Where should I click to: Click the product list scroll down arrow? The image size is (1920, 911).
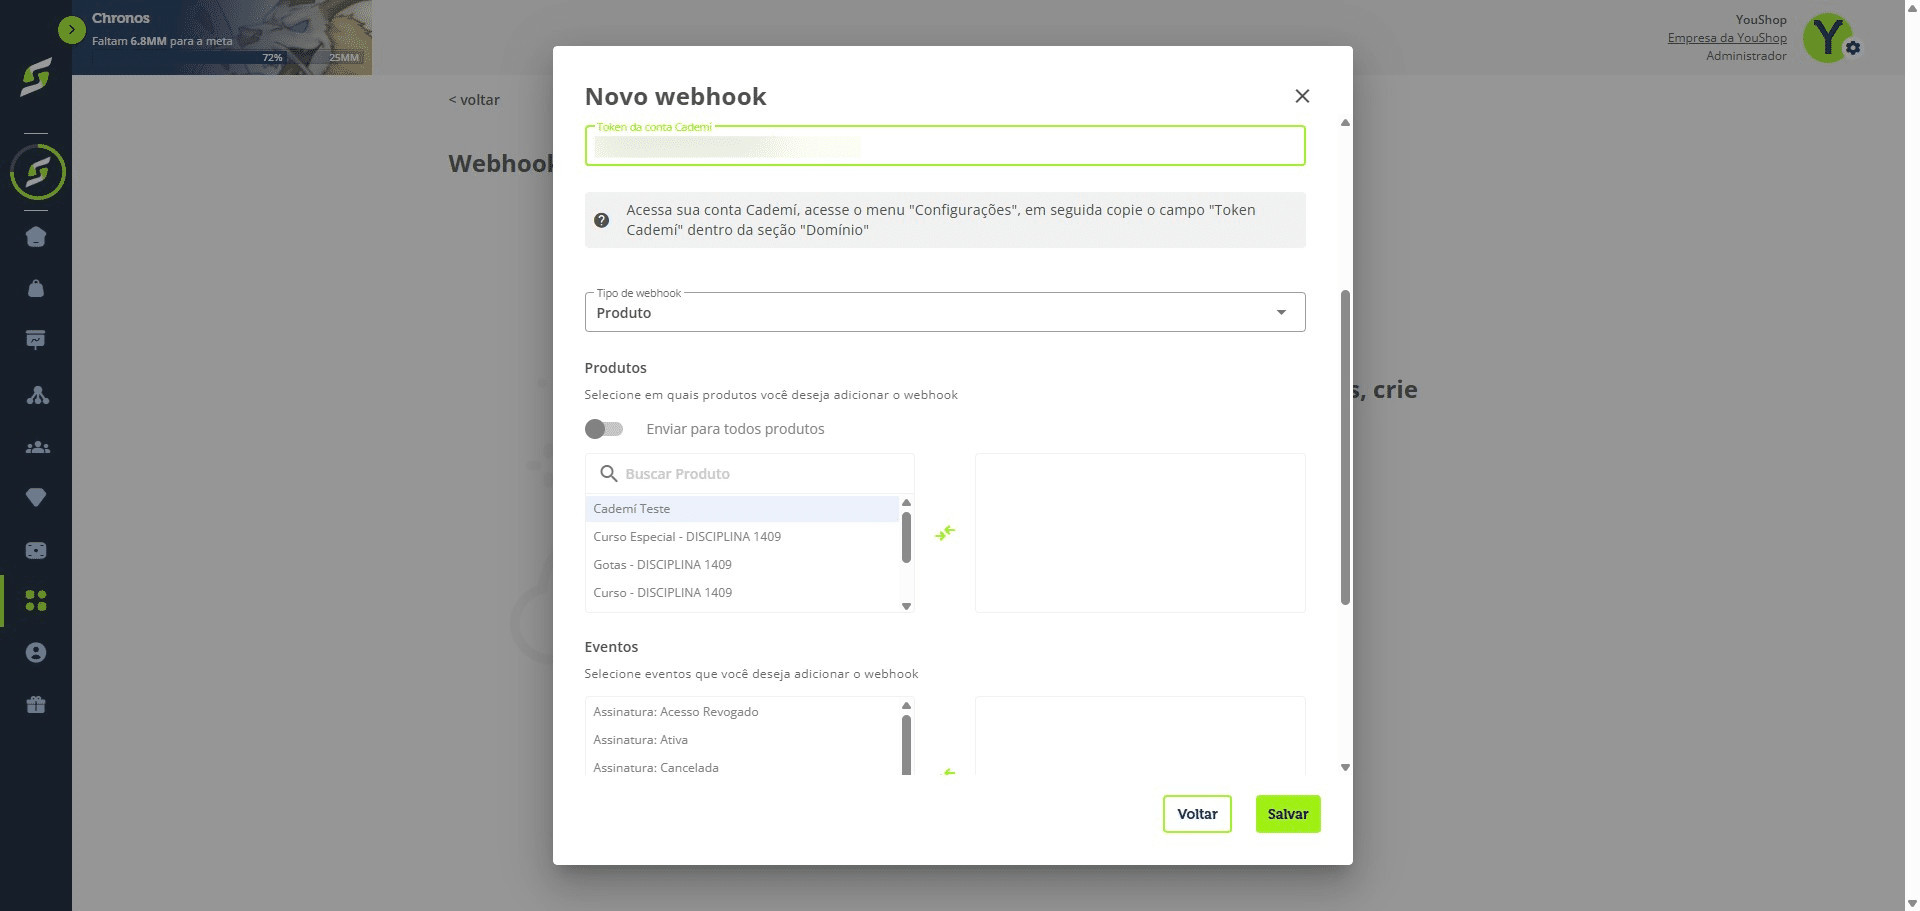906,606
